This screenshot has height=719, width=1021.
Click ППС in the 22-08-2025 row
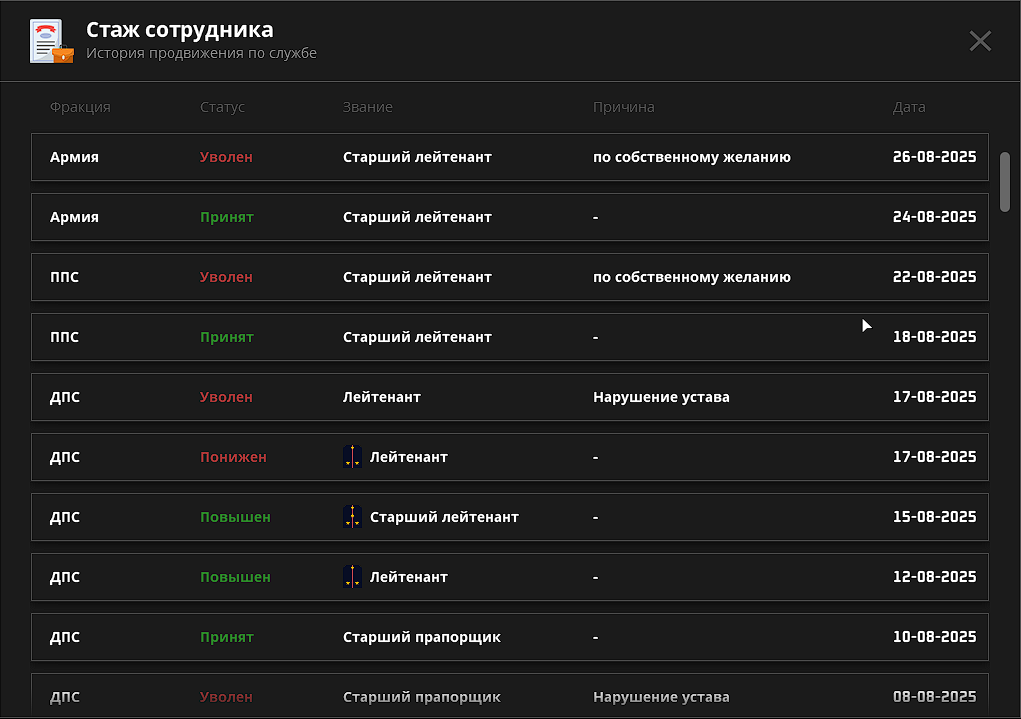64,277
